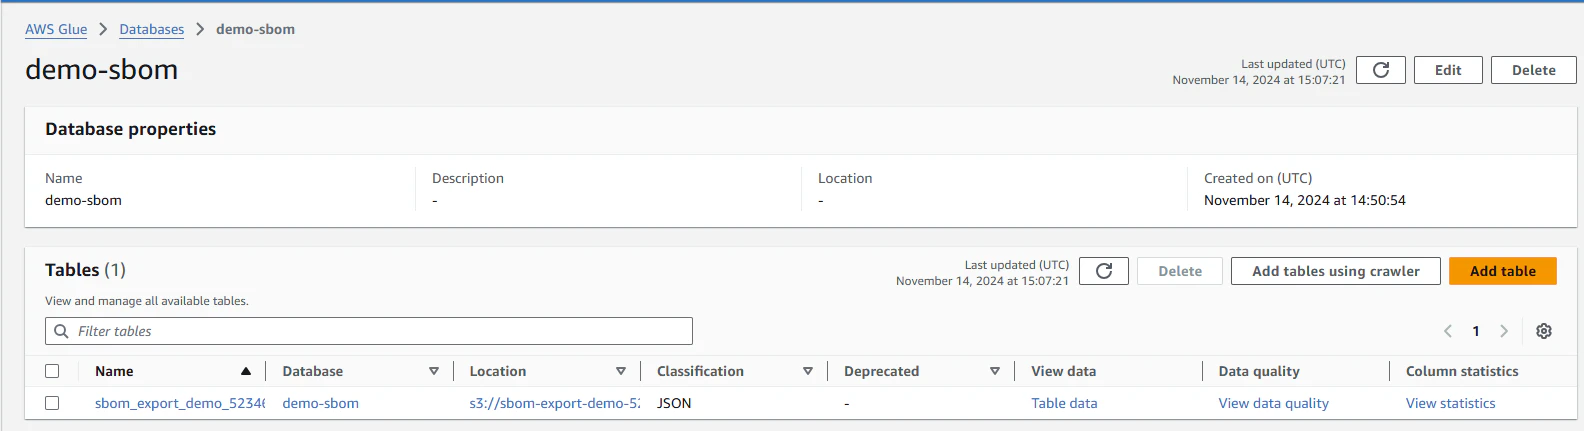Go to Databases breadcrumb link
This screenshot has width=1584, height=431.
pyautogui.click(x=152, y=29)
